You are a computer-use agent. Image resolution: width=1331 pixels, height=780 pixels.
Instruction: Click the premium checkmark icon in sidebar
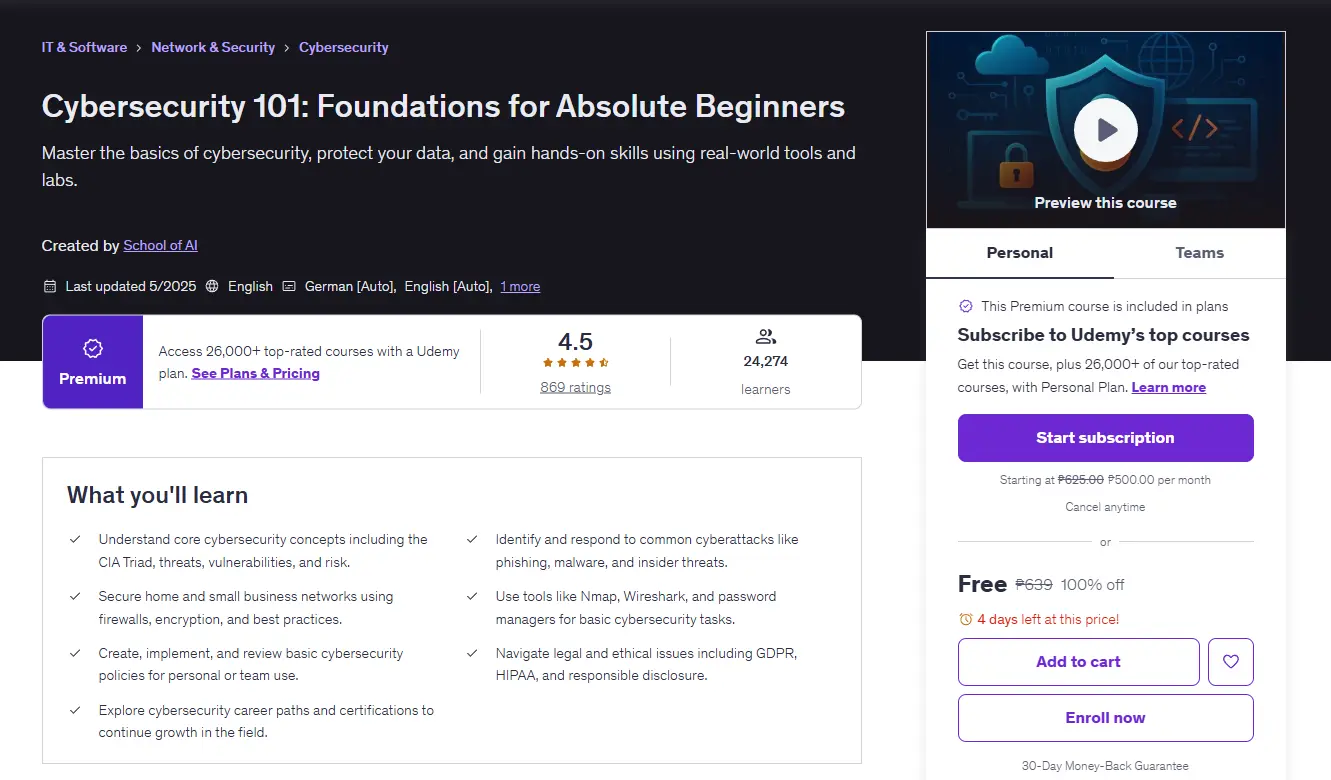pos(966,306)
